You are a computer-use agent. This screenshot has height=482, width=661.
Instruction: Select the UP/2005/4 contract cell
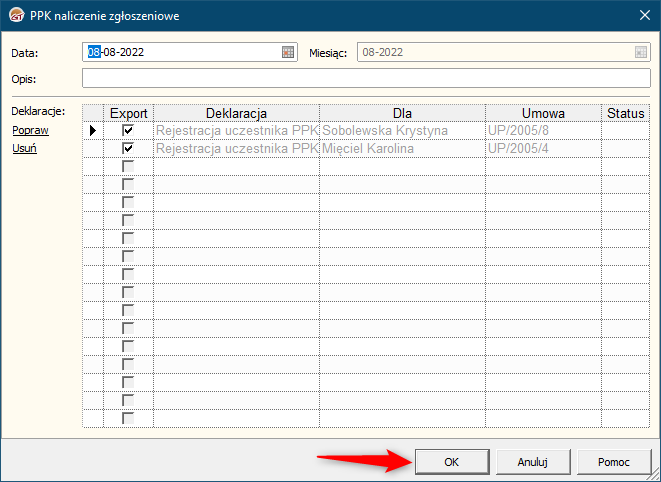pos(543,148)
